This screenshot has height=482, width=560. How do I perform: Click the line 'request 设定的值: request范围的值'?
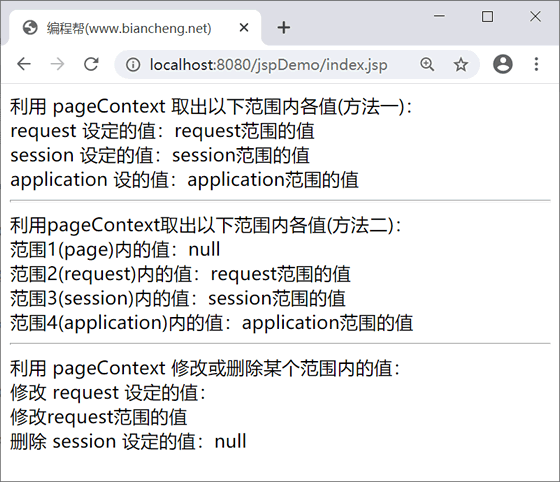162,131
